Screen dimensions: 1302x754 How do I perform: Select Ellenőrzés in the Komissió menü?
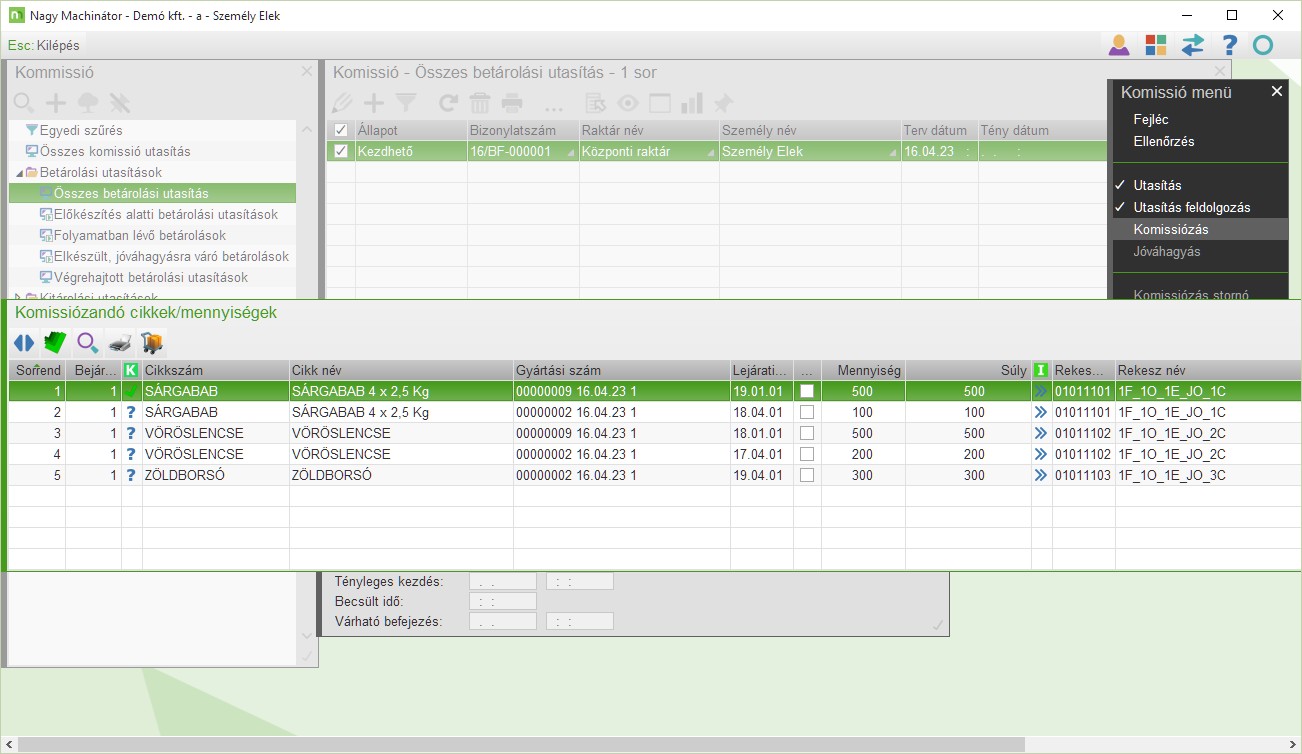point(1164,141)
